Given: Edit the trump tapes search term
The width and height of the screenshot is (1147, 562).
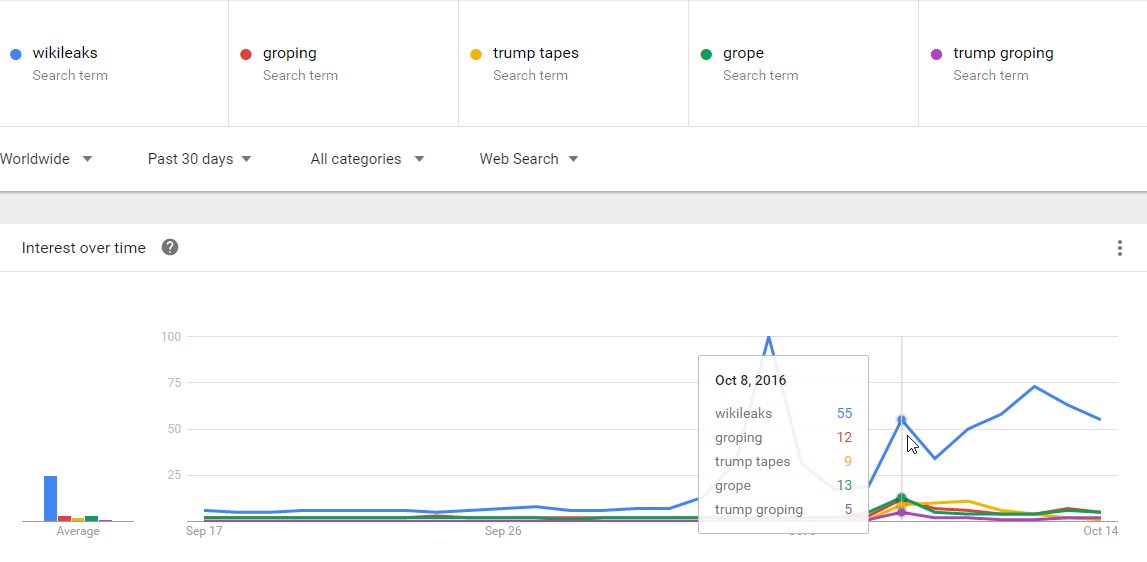Looking at the screenshot, I should (x=535, y=53).
